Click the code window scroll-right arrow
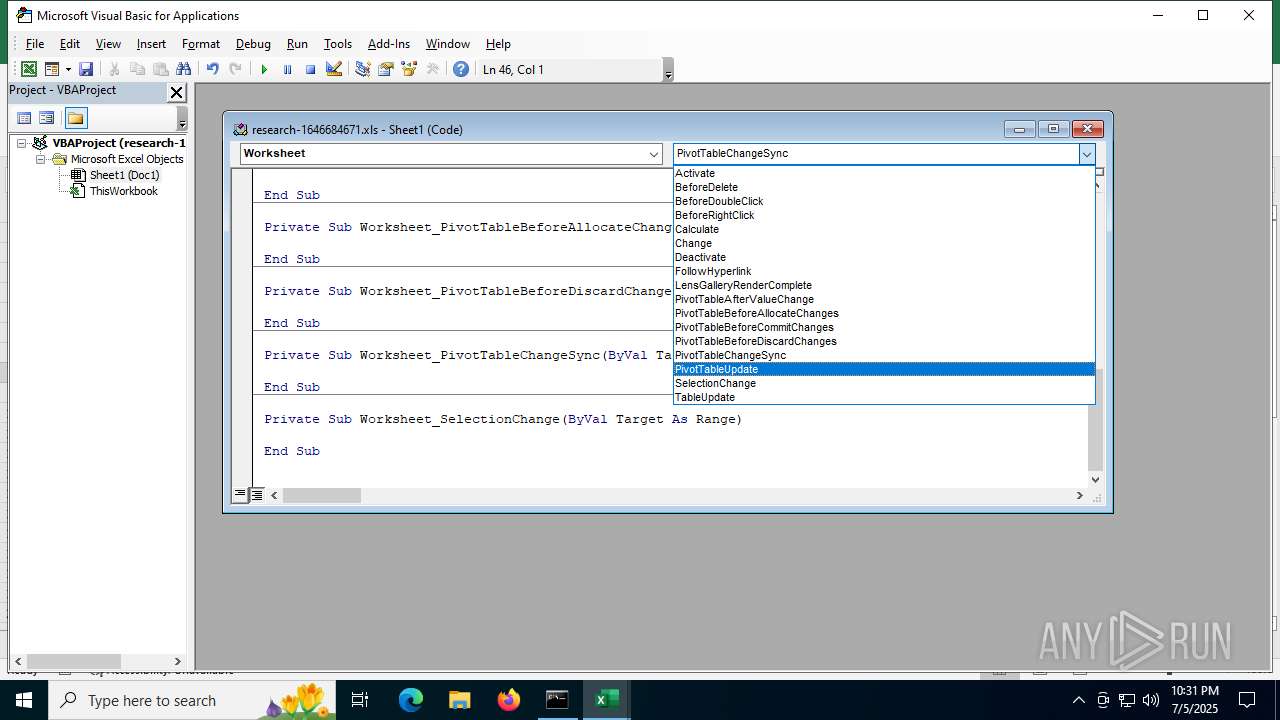Screen dimensions: 1280x720 click(x=1079, y=495)
